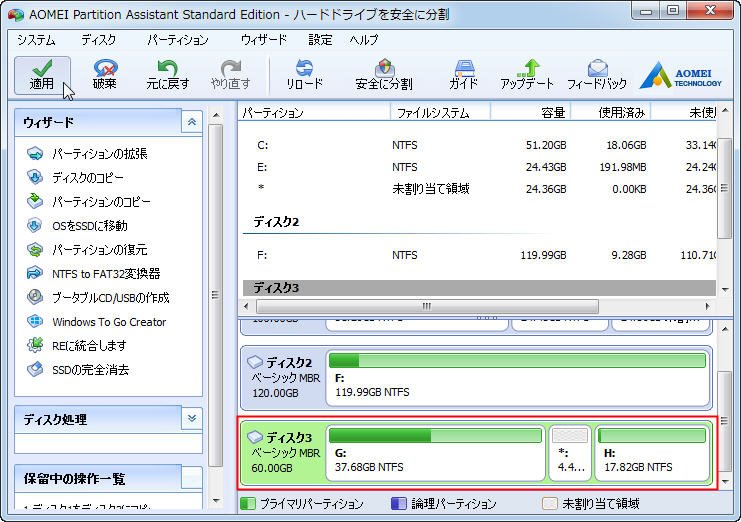
Task: Click up arrow of left panel scrollbar
Action: point(216,115)
